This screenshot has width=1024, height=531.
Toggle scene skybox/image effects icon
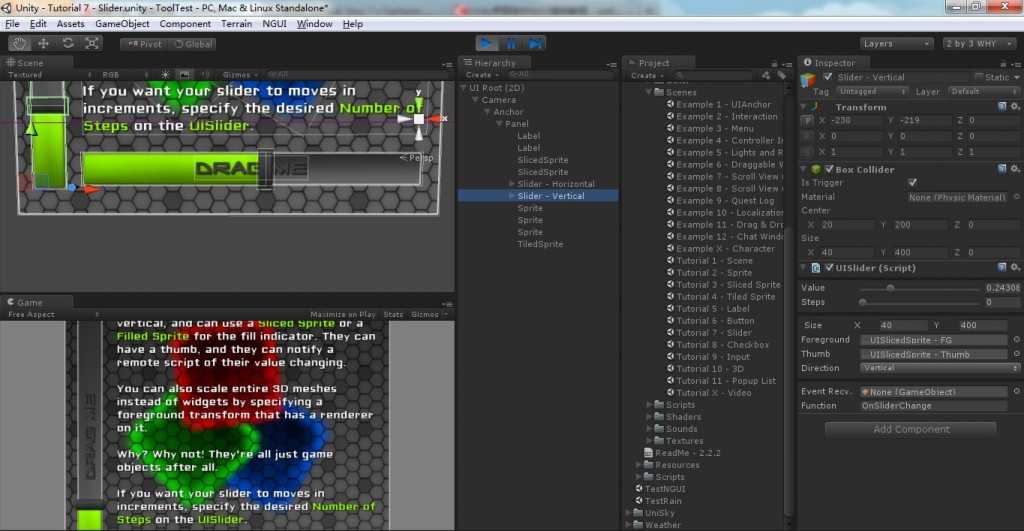185,75
